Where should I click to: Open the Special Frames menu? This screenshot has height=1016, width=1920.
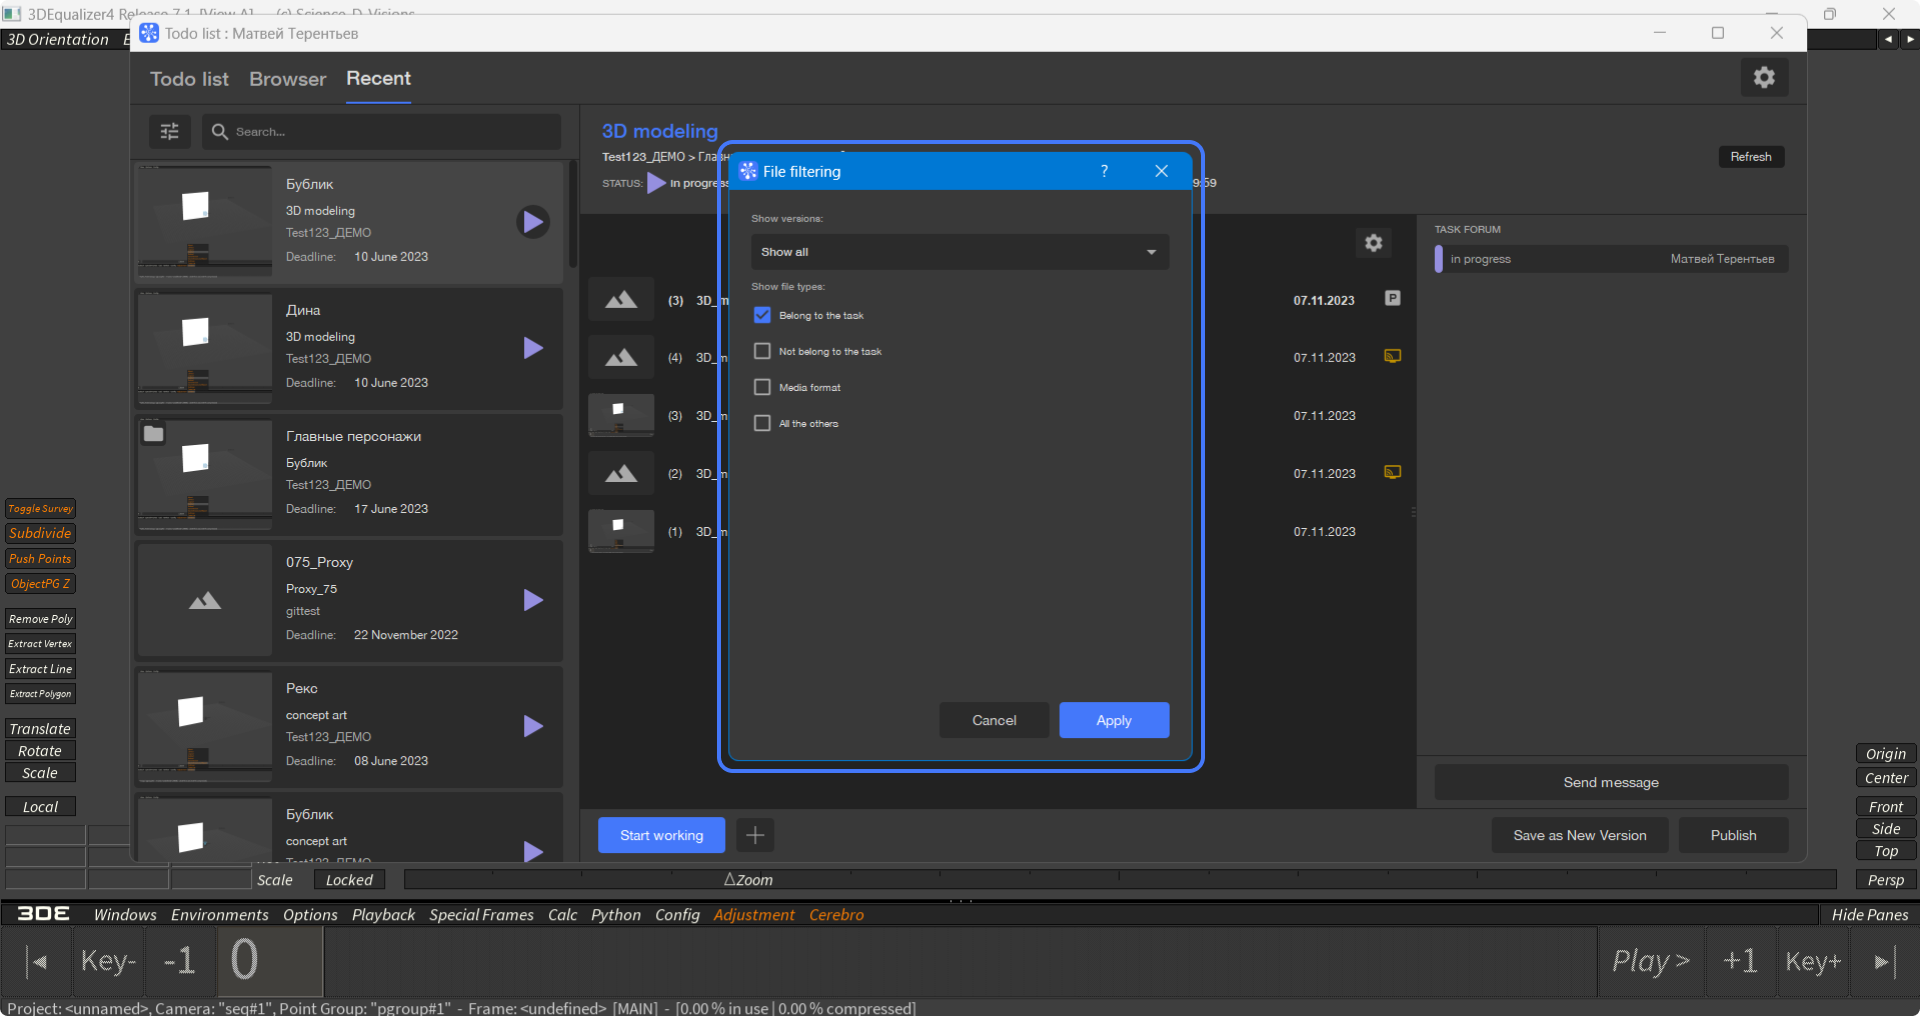(481, 914)
